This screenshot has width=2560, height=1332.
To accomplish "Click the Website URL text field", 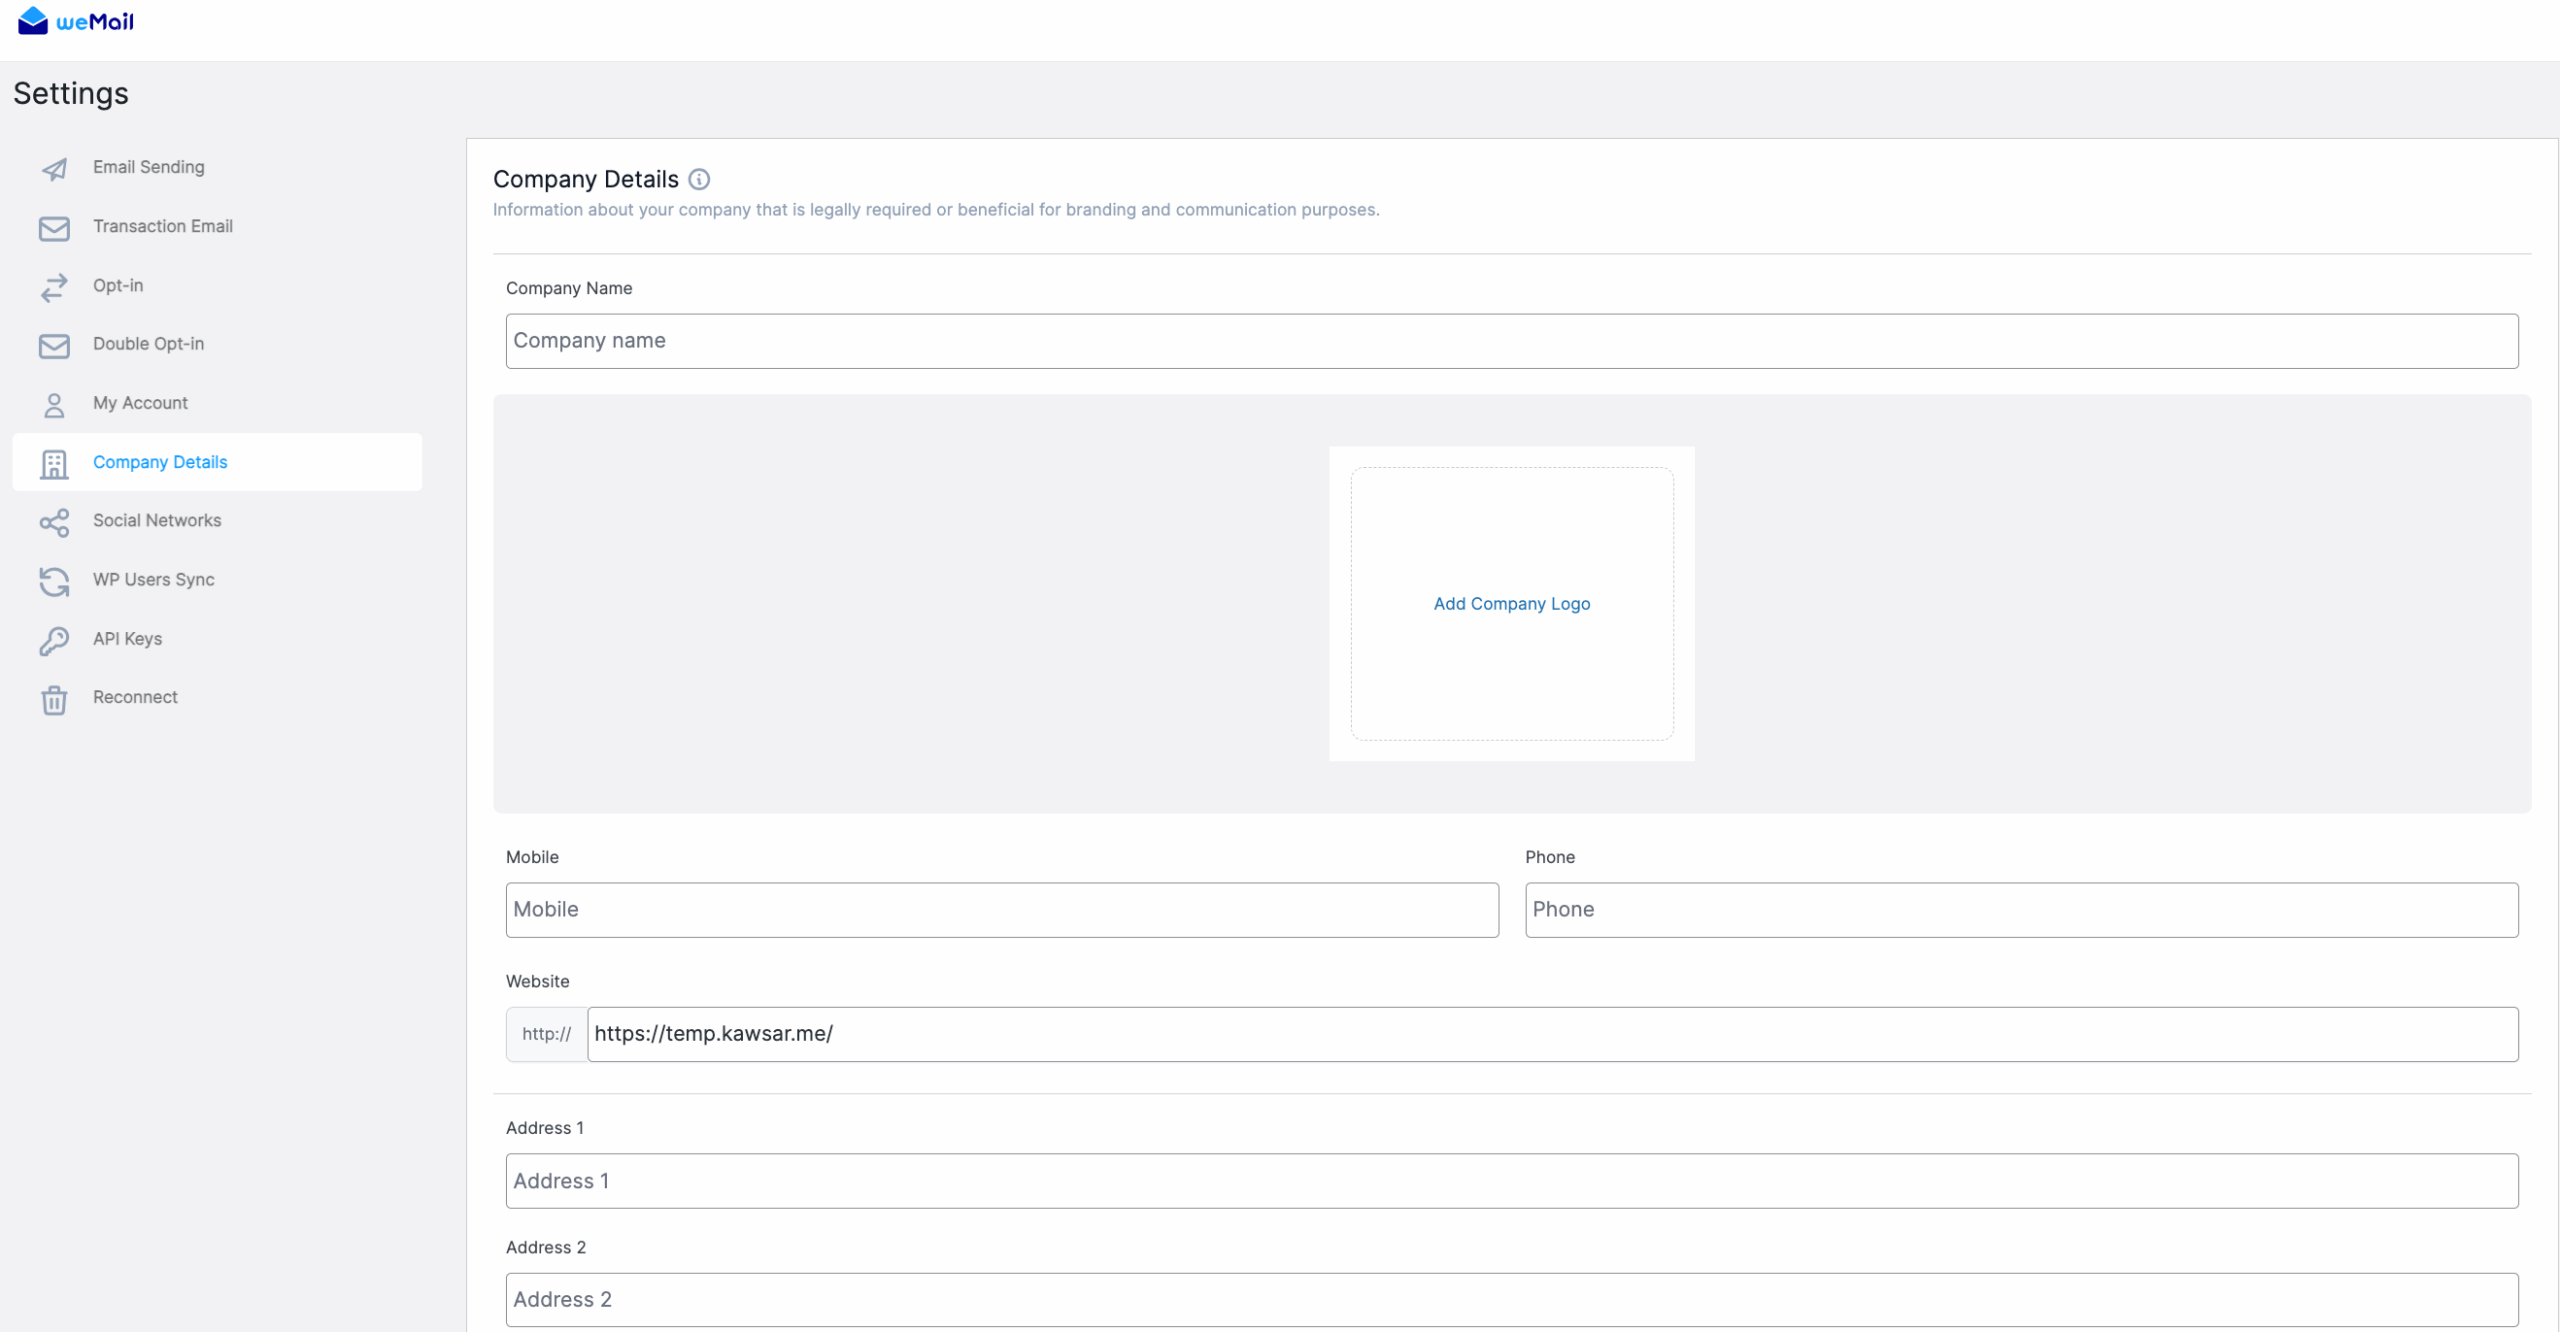I will [x=1551, y=1034].
